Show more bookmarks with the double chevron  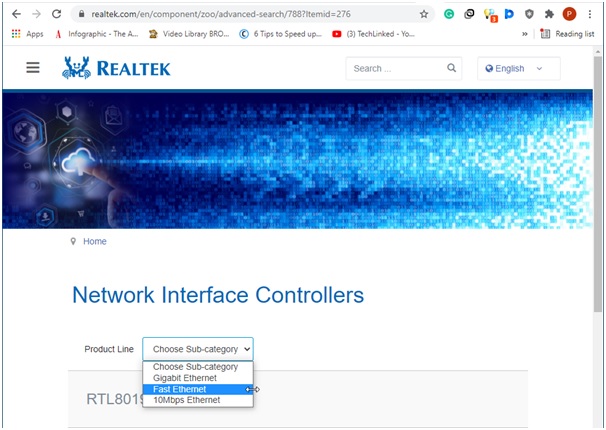524,34
